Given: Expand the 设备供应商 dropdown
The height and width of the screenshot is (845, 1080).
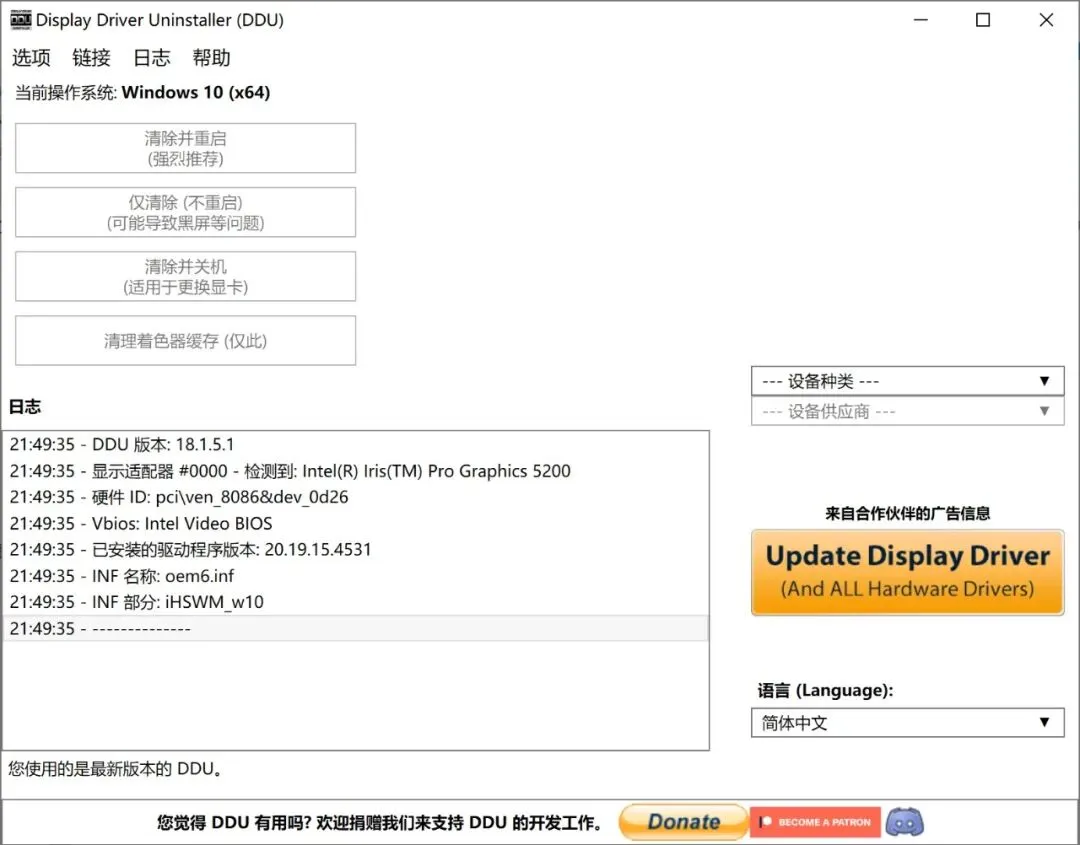Looking at the screenshot, I should click(x=907, y=411).
